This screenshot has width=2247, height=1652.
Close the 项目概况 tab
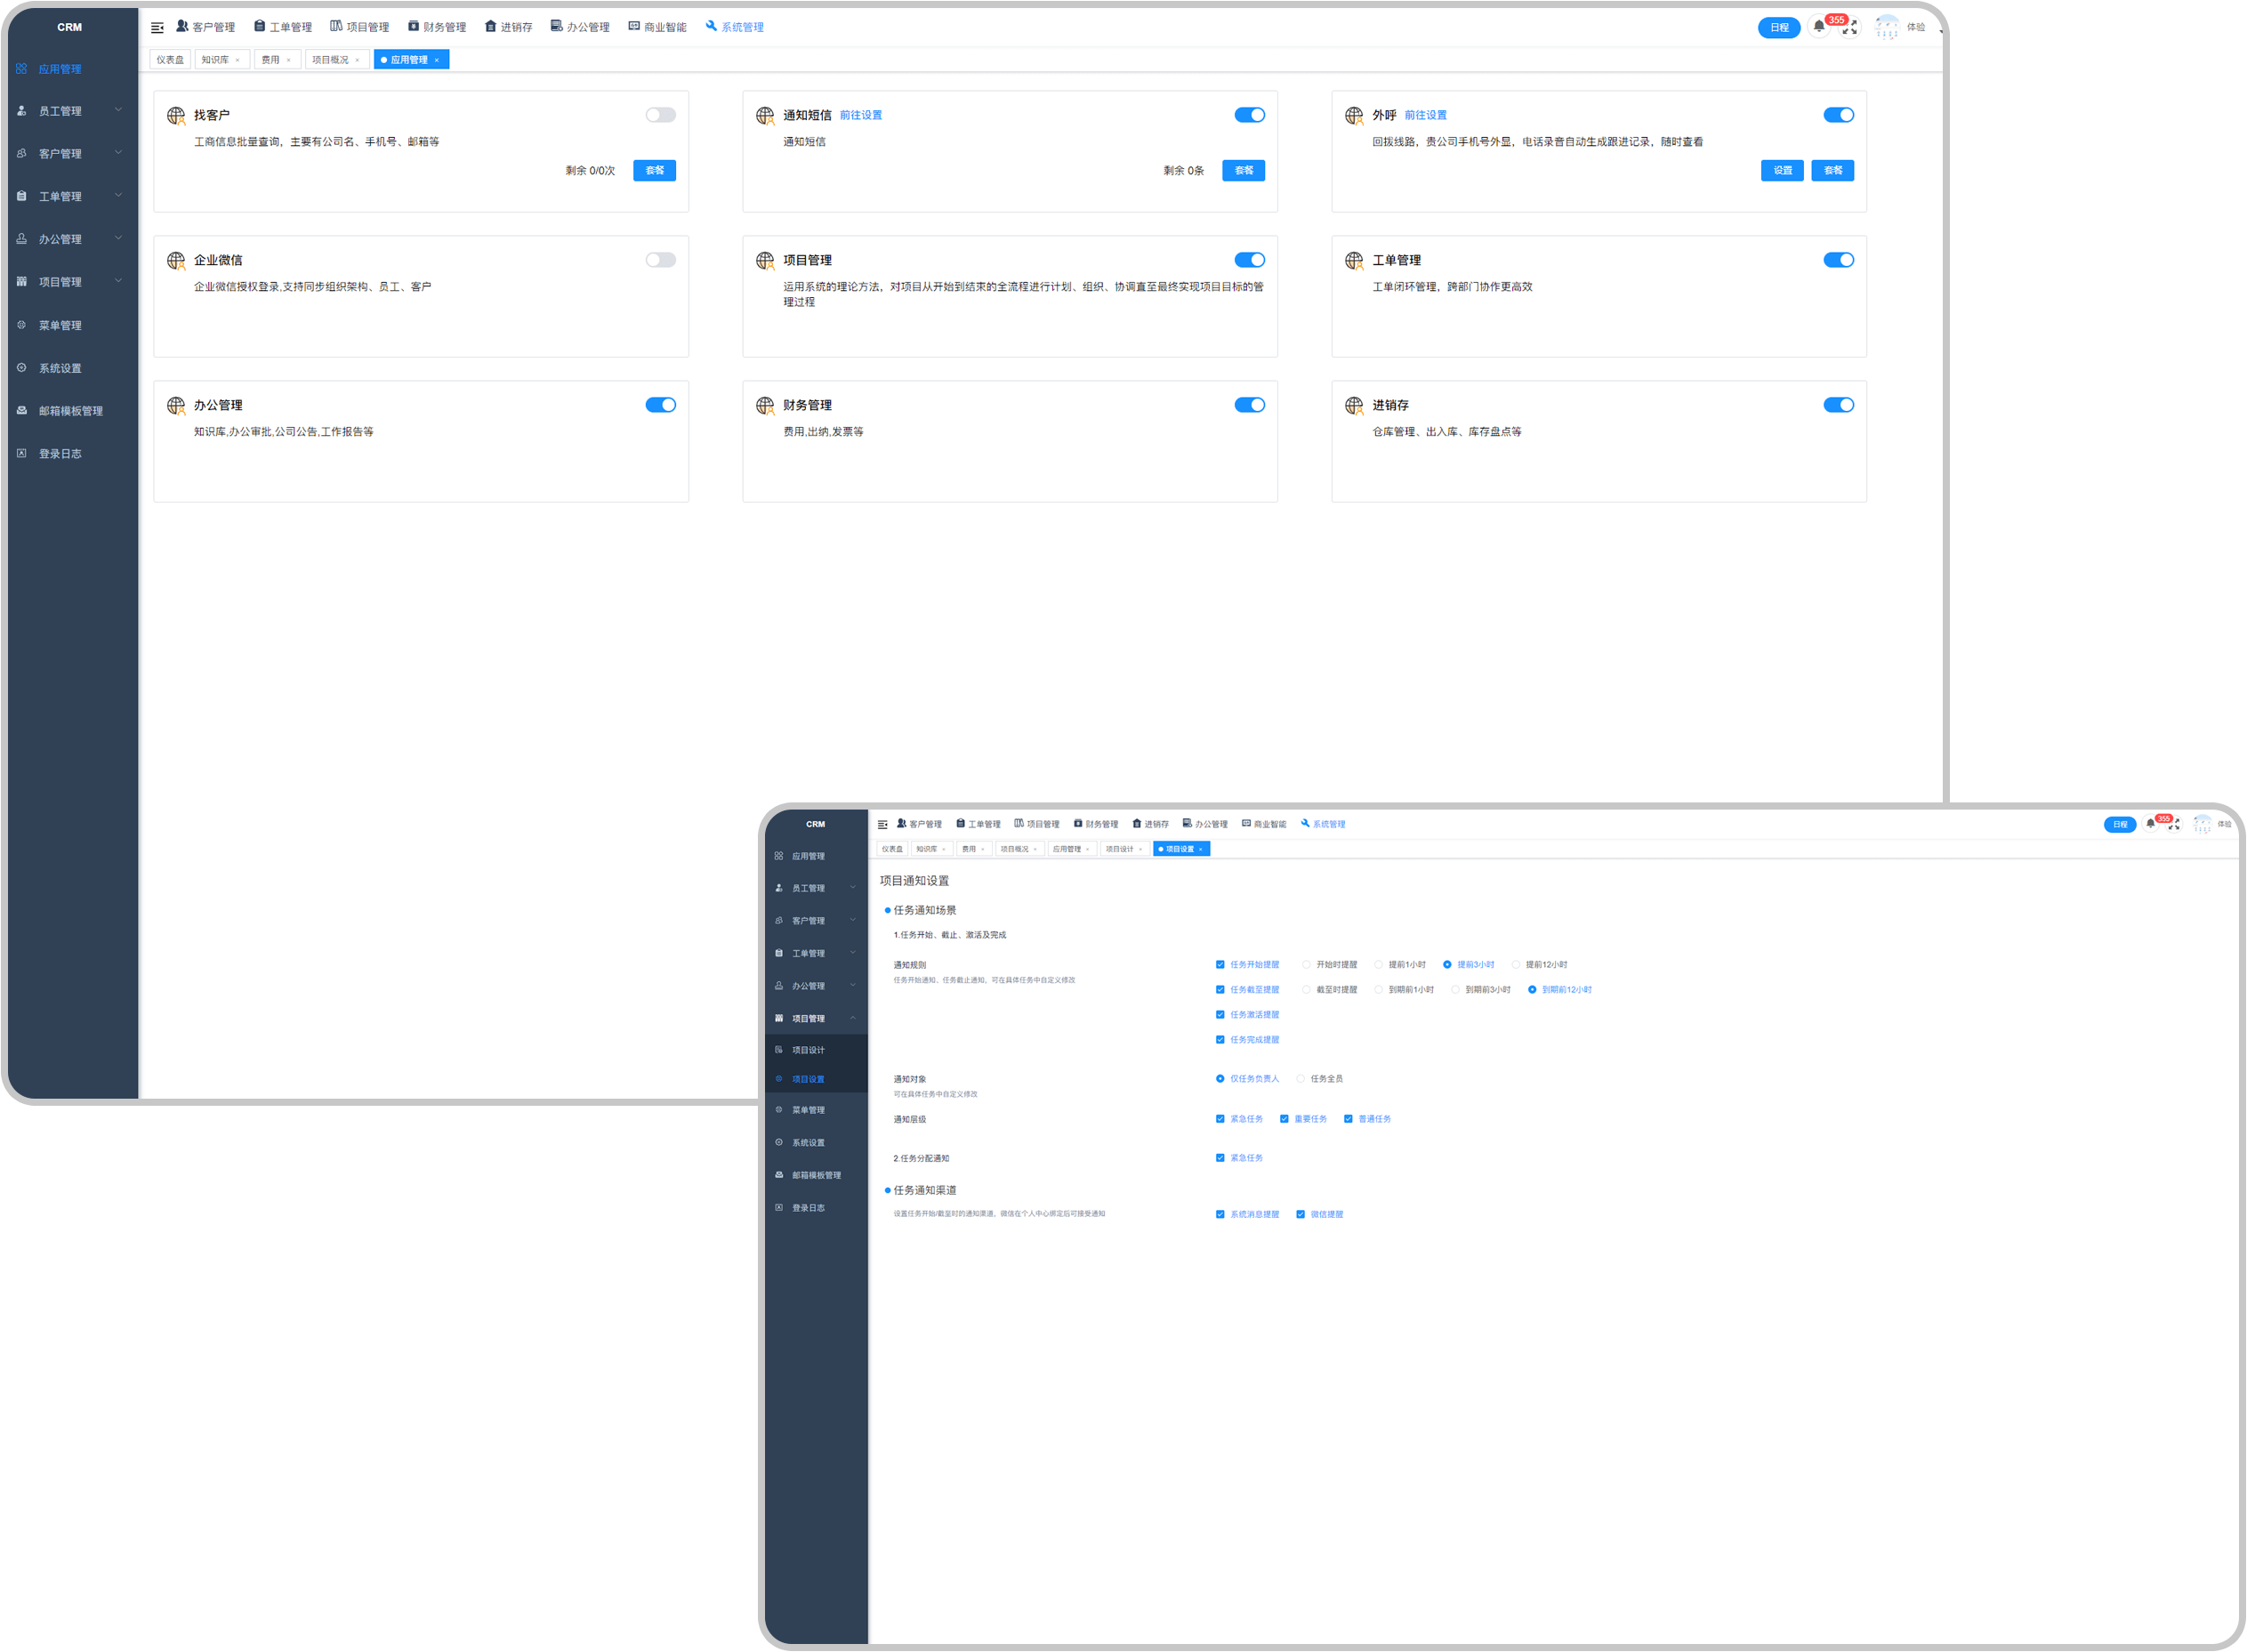357,60
